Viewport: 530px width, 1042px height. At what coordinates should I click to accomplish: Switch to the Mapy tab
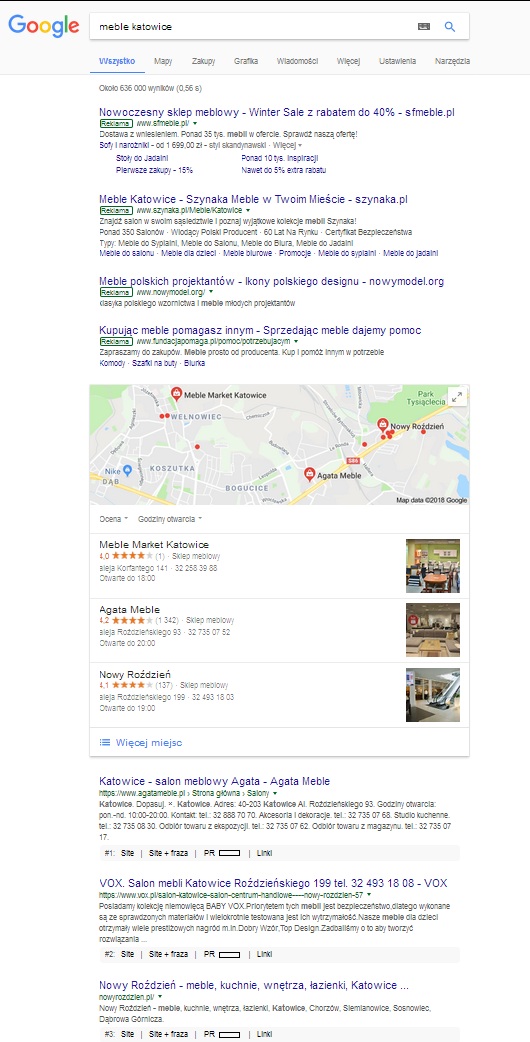[163, 61]
